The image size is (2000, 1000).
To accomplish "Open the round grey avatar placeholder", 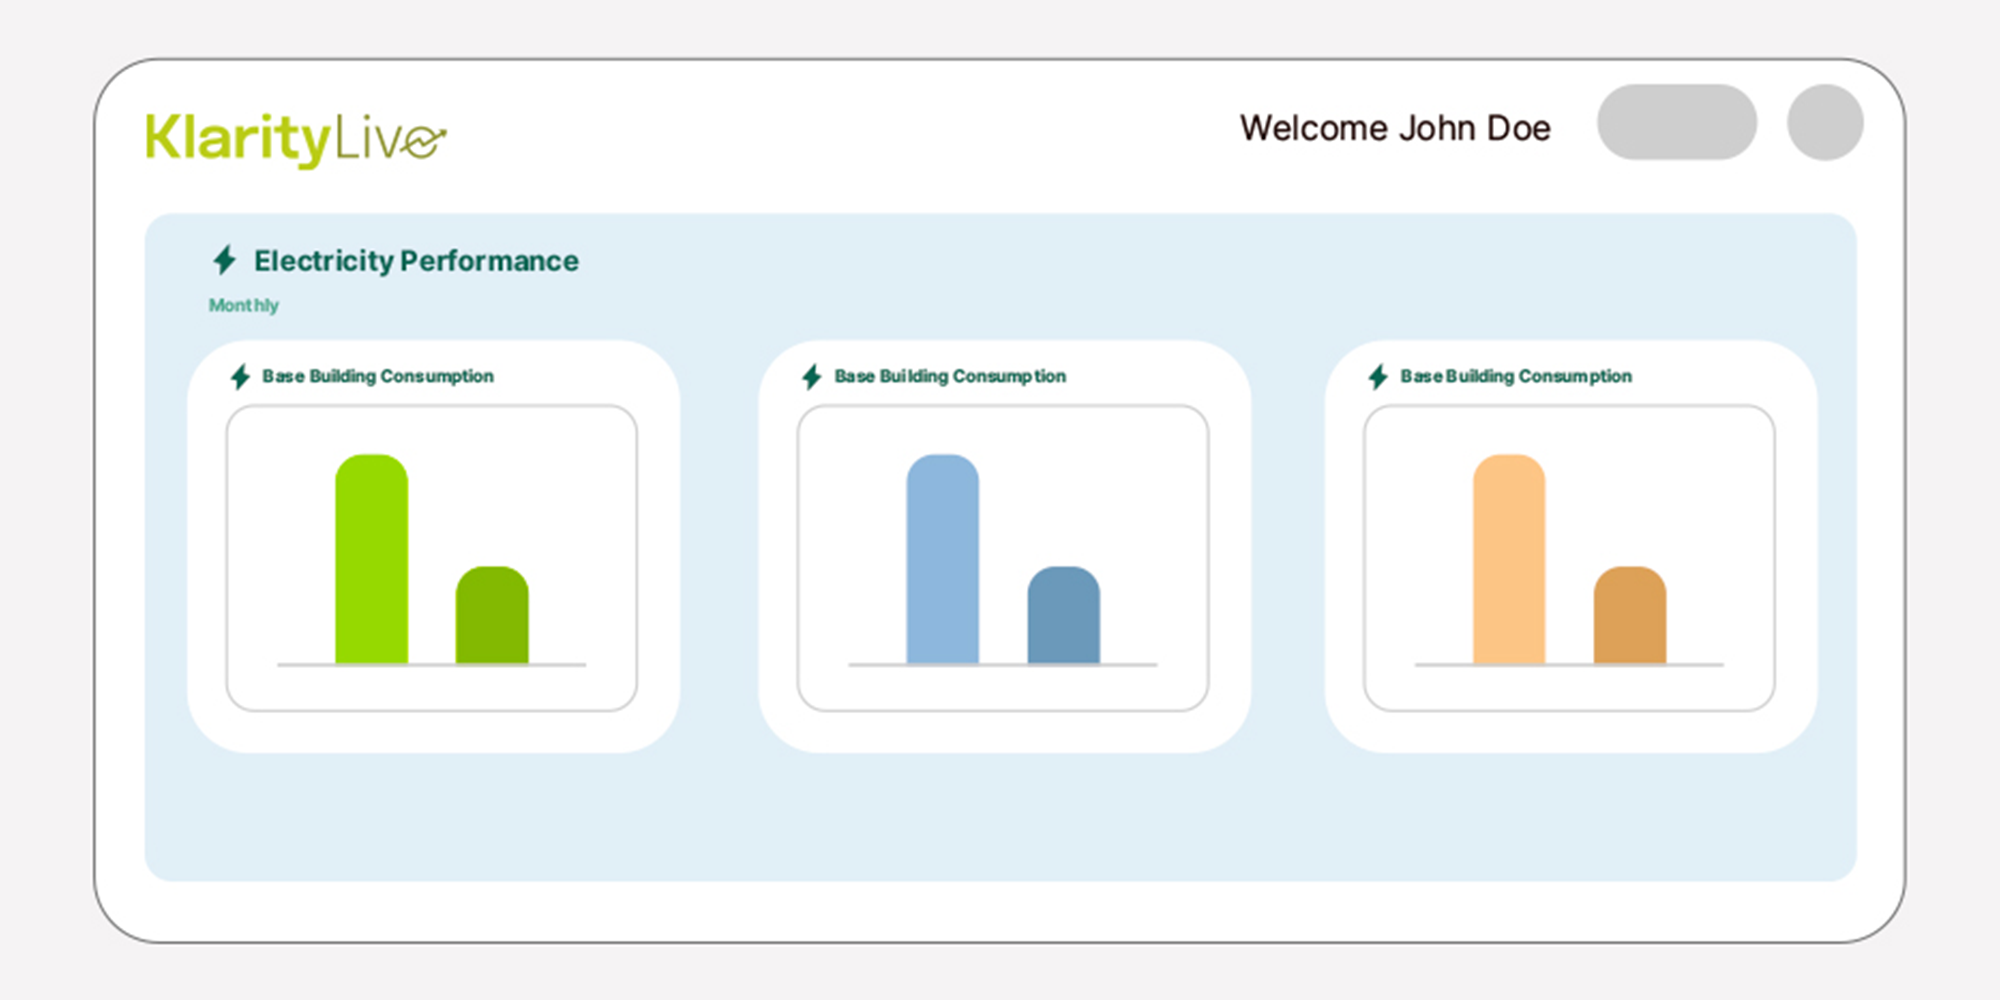I will coord(1825,122).
